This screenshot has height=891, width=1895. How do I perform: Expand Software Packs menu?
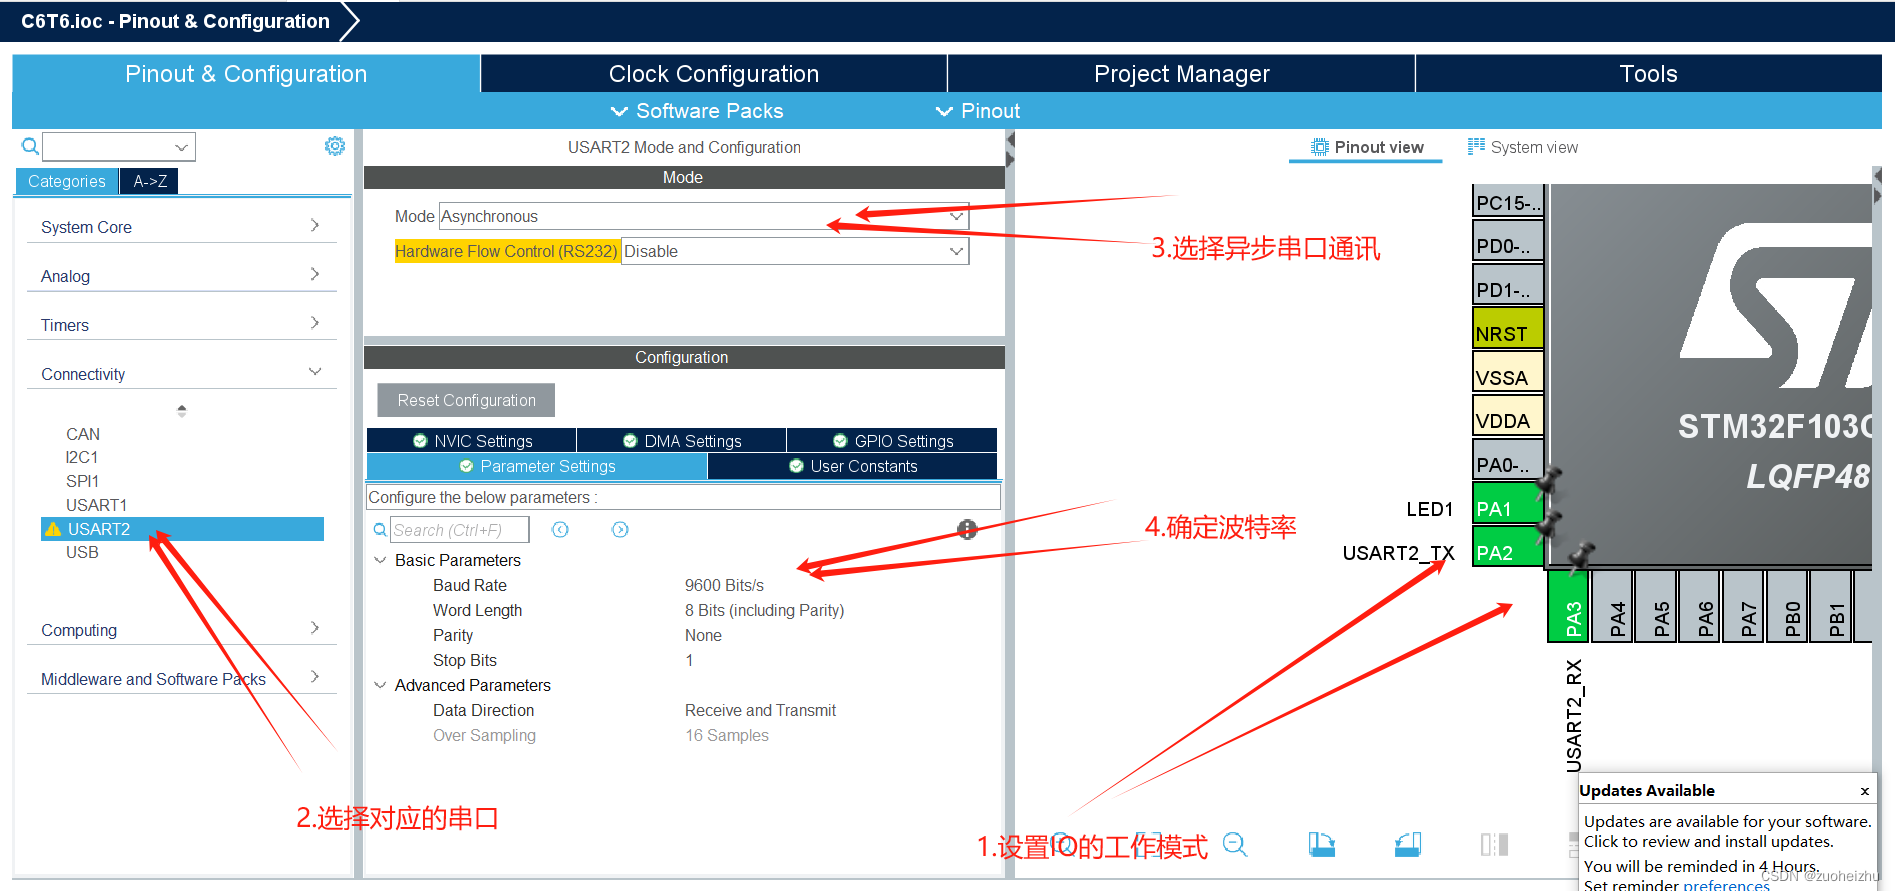tap(697, 111)
